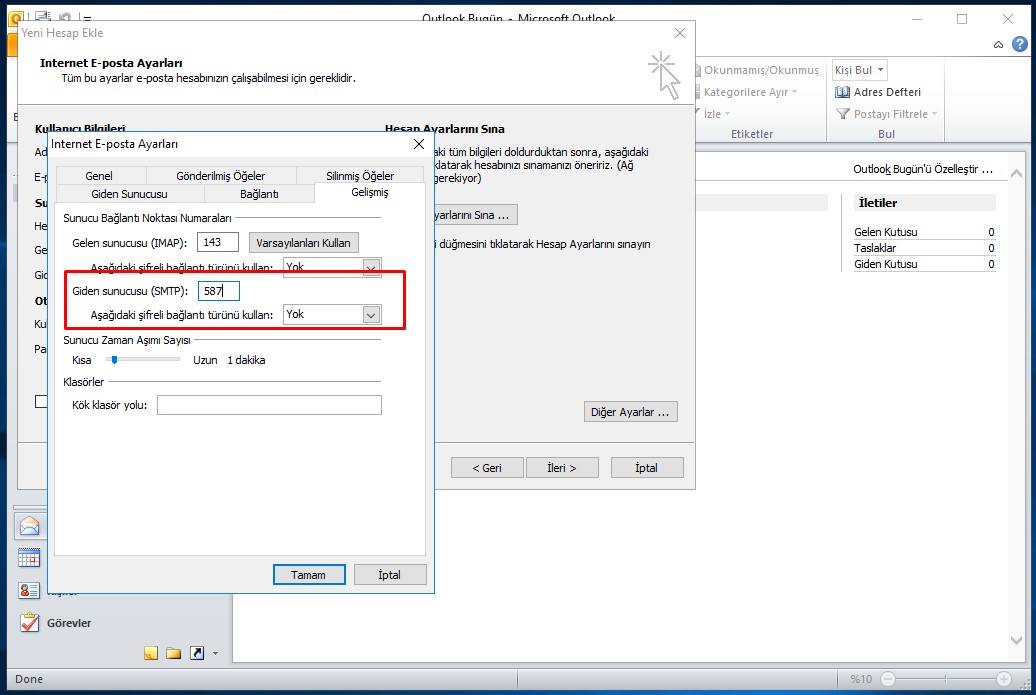
Task: Open the Calendar icon in navigation pane
Action: [29, 558]
